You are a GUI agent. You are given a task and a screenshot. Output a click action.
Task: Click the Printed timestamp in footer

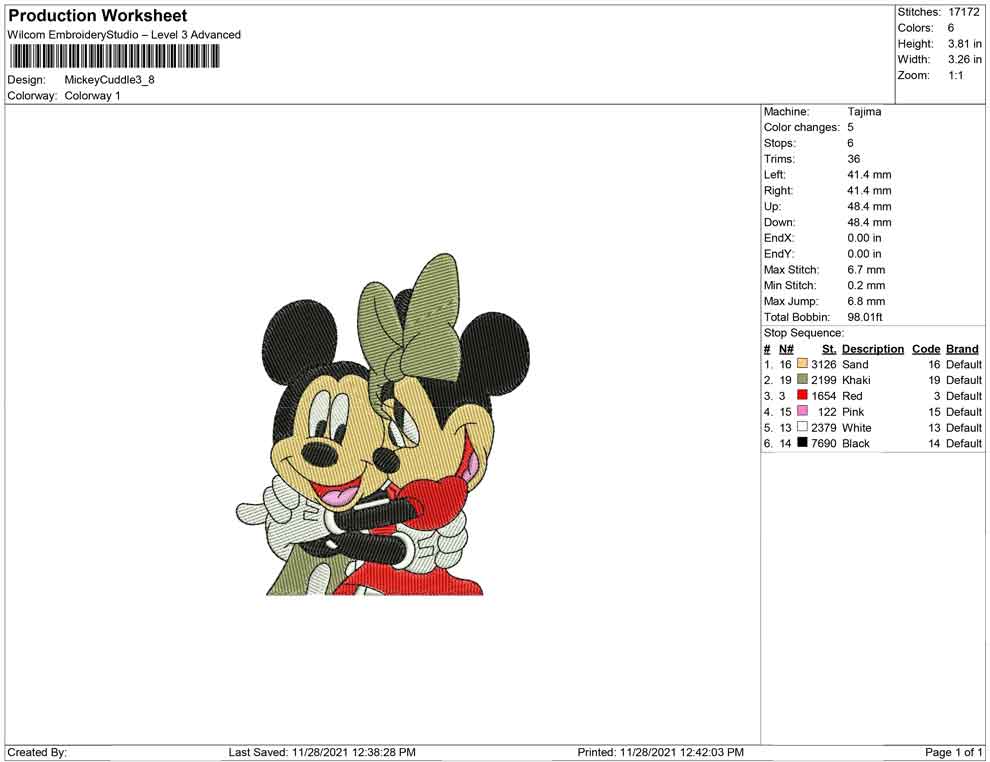pyautogui.click(x=660, y=752)
